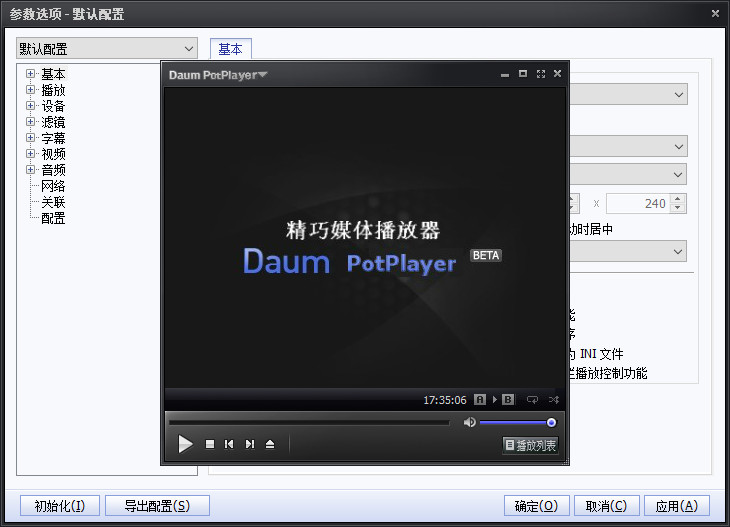The width and height of the screenshot is (730, 527).
Task: Select 网络 in the settings tree
Action: tap(53, 186)
